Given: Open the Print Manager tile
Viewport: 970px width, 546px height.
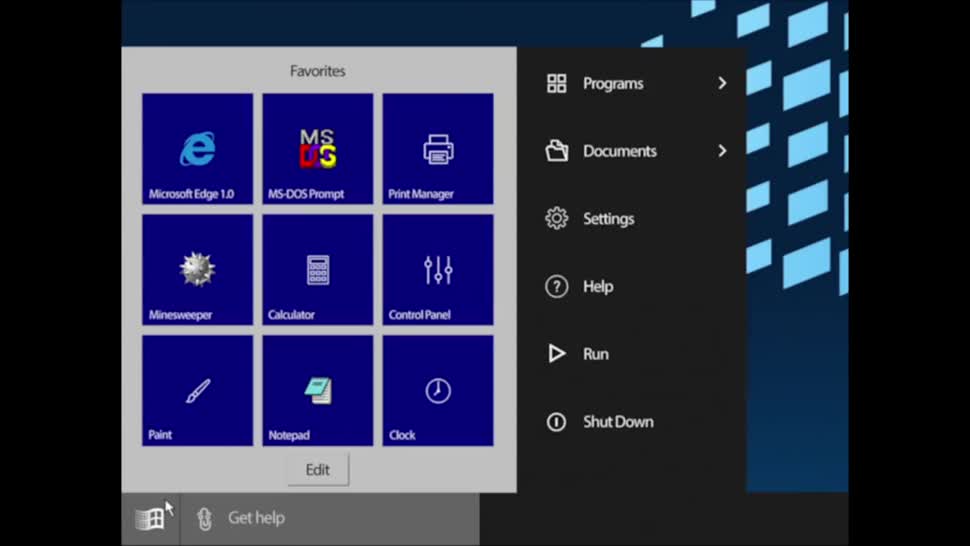Looking at the screenshot, I should pos(438,148).
